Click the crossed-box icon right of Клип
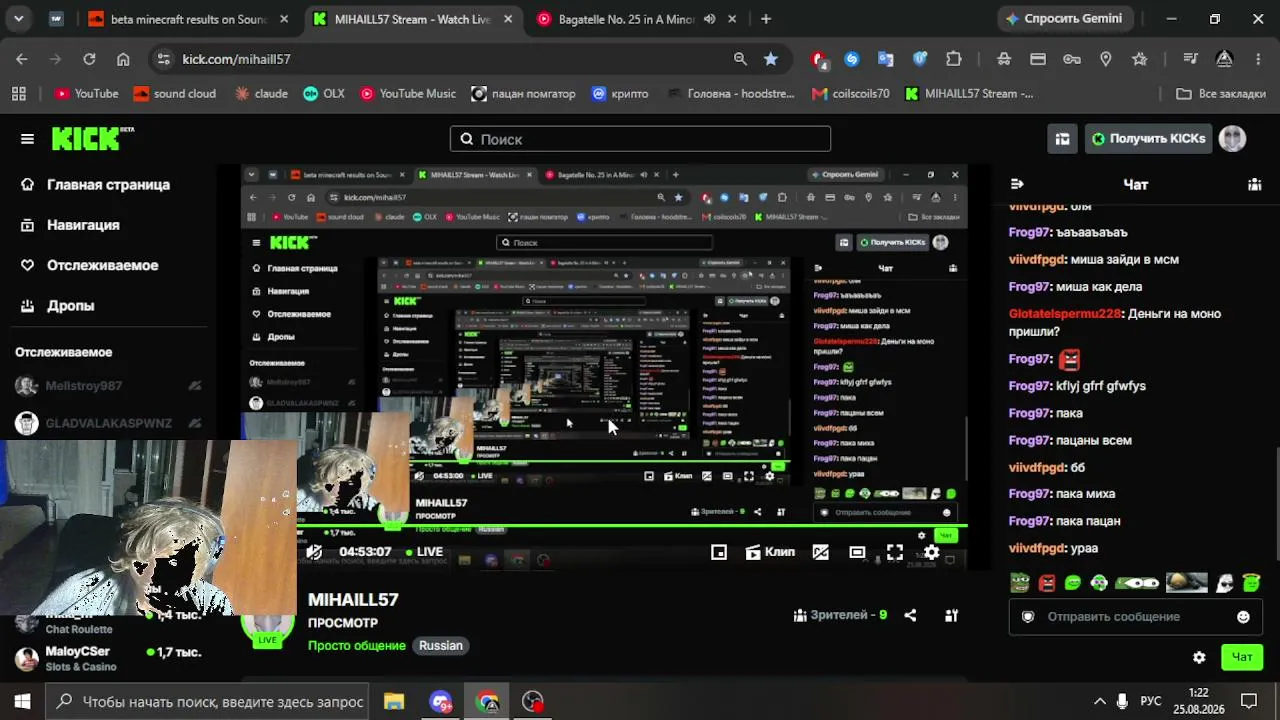 [x=821, y=552]
